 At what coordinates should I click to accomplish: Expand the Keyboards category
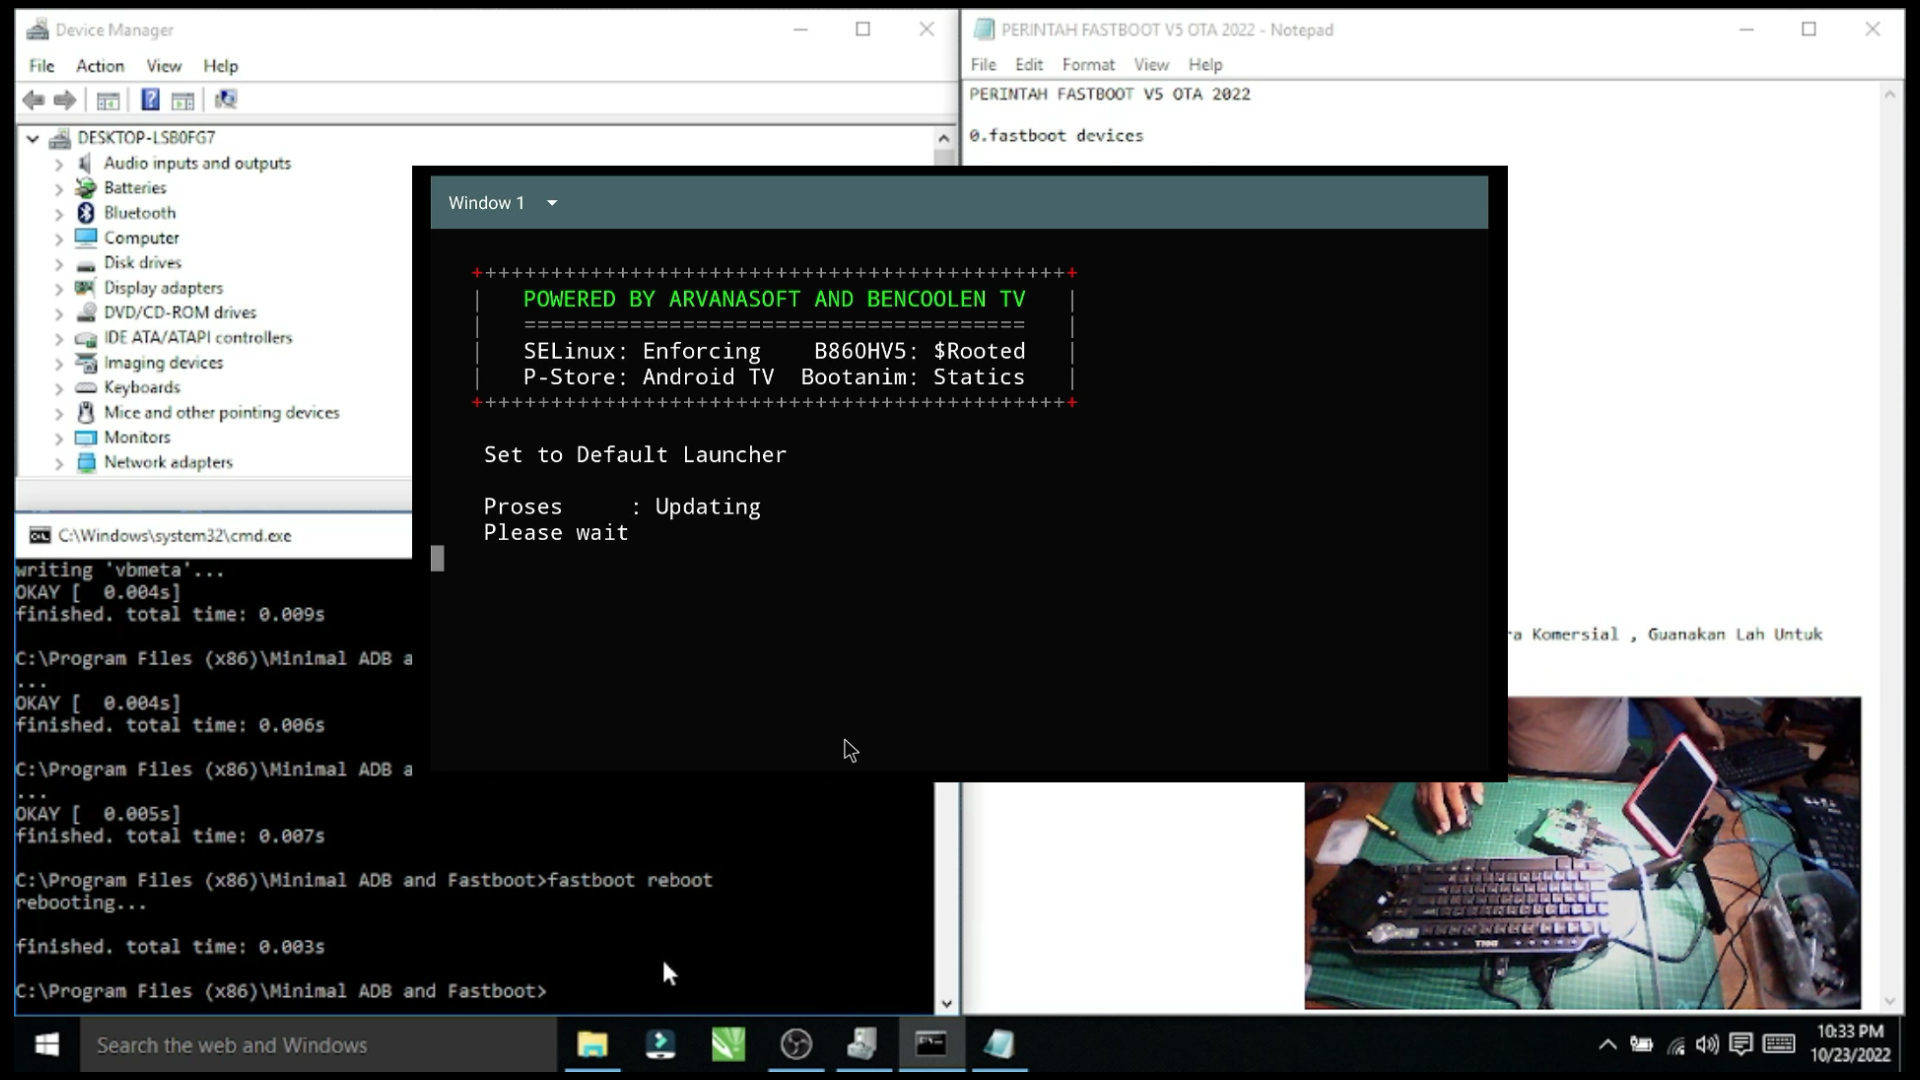(x=59, y=387)
